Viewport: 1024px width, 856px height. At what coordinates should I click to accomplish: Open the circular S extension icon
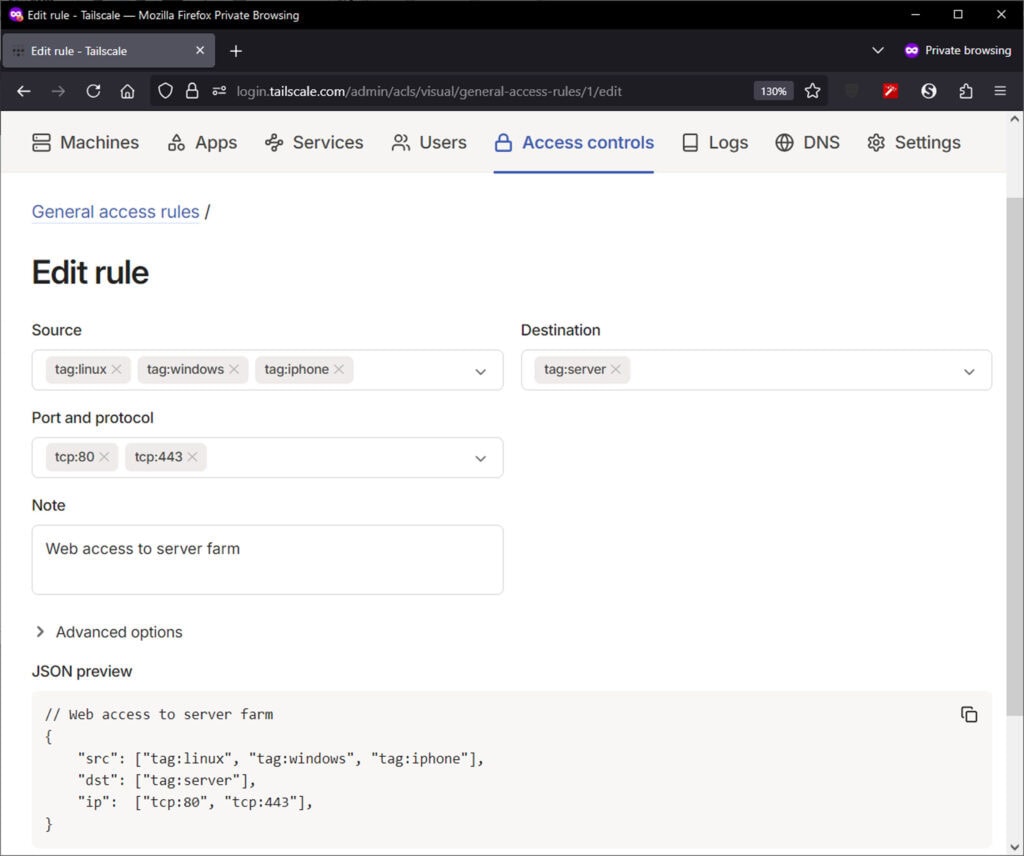coord(929,91)
